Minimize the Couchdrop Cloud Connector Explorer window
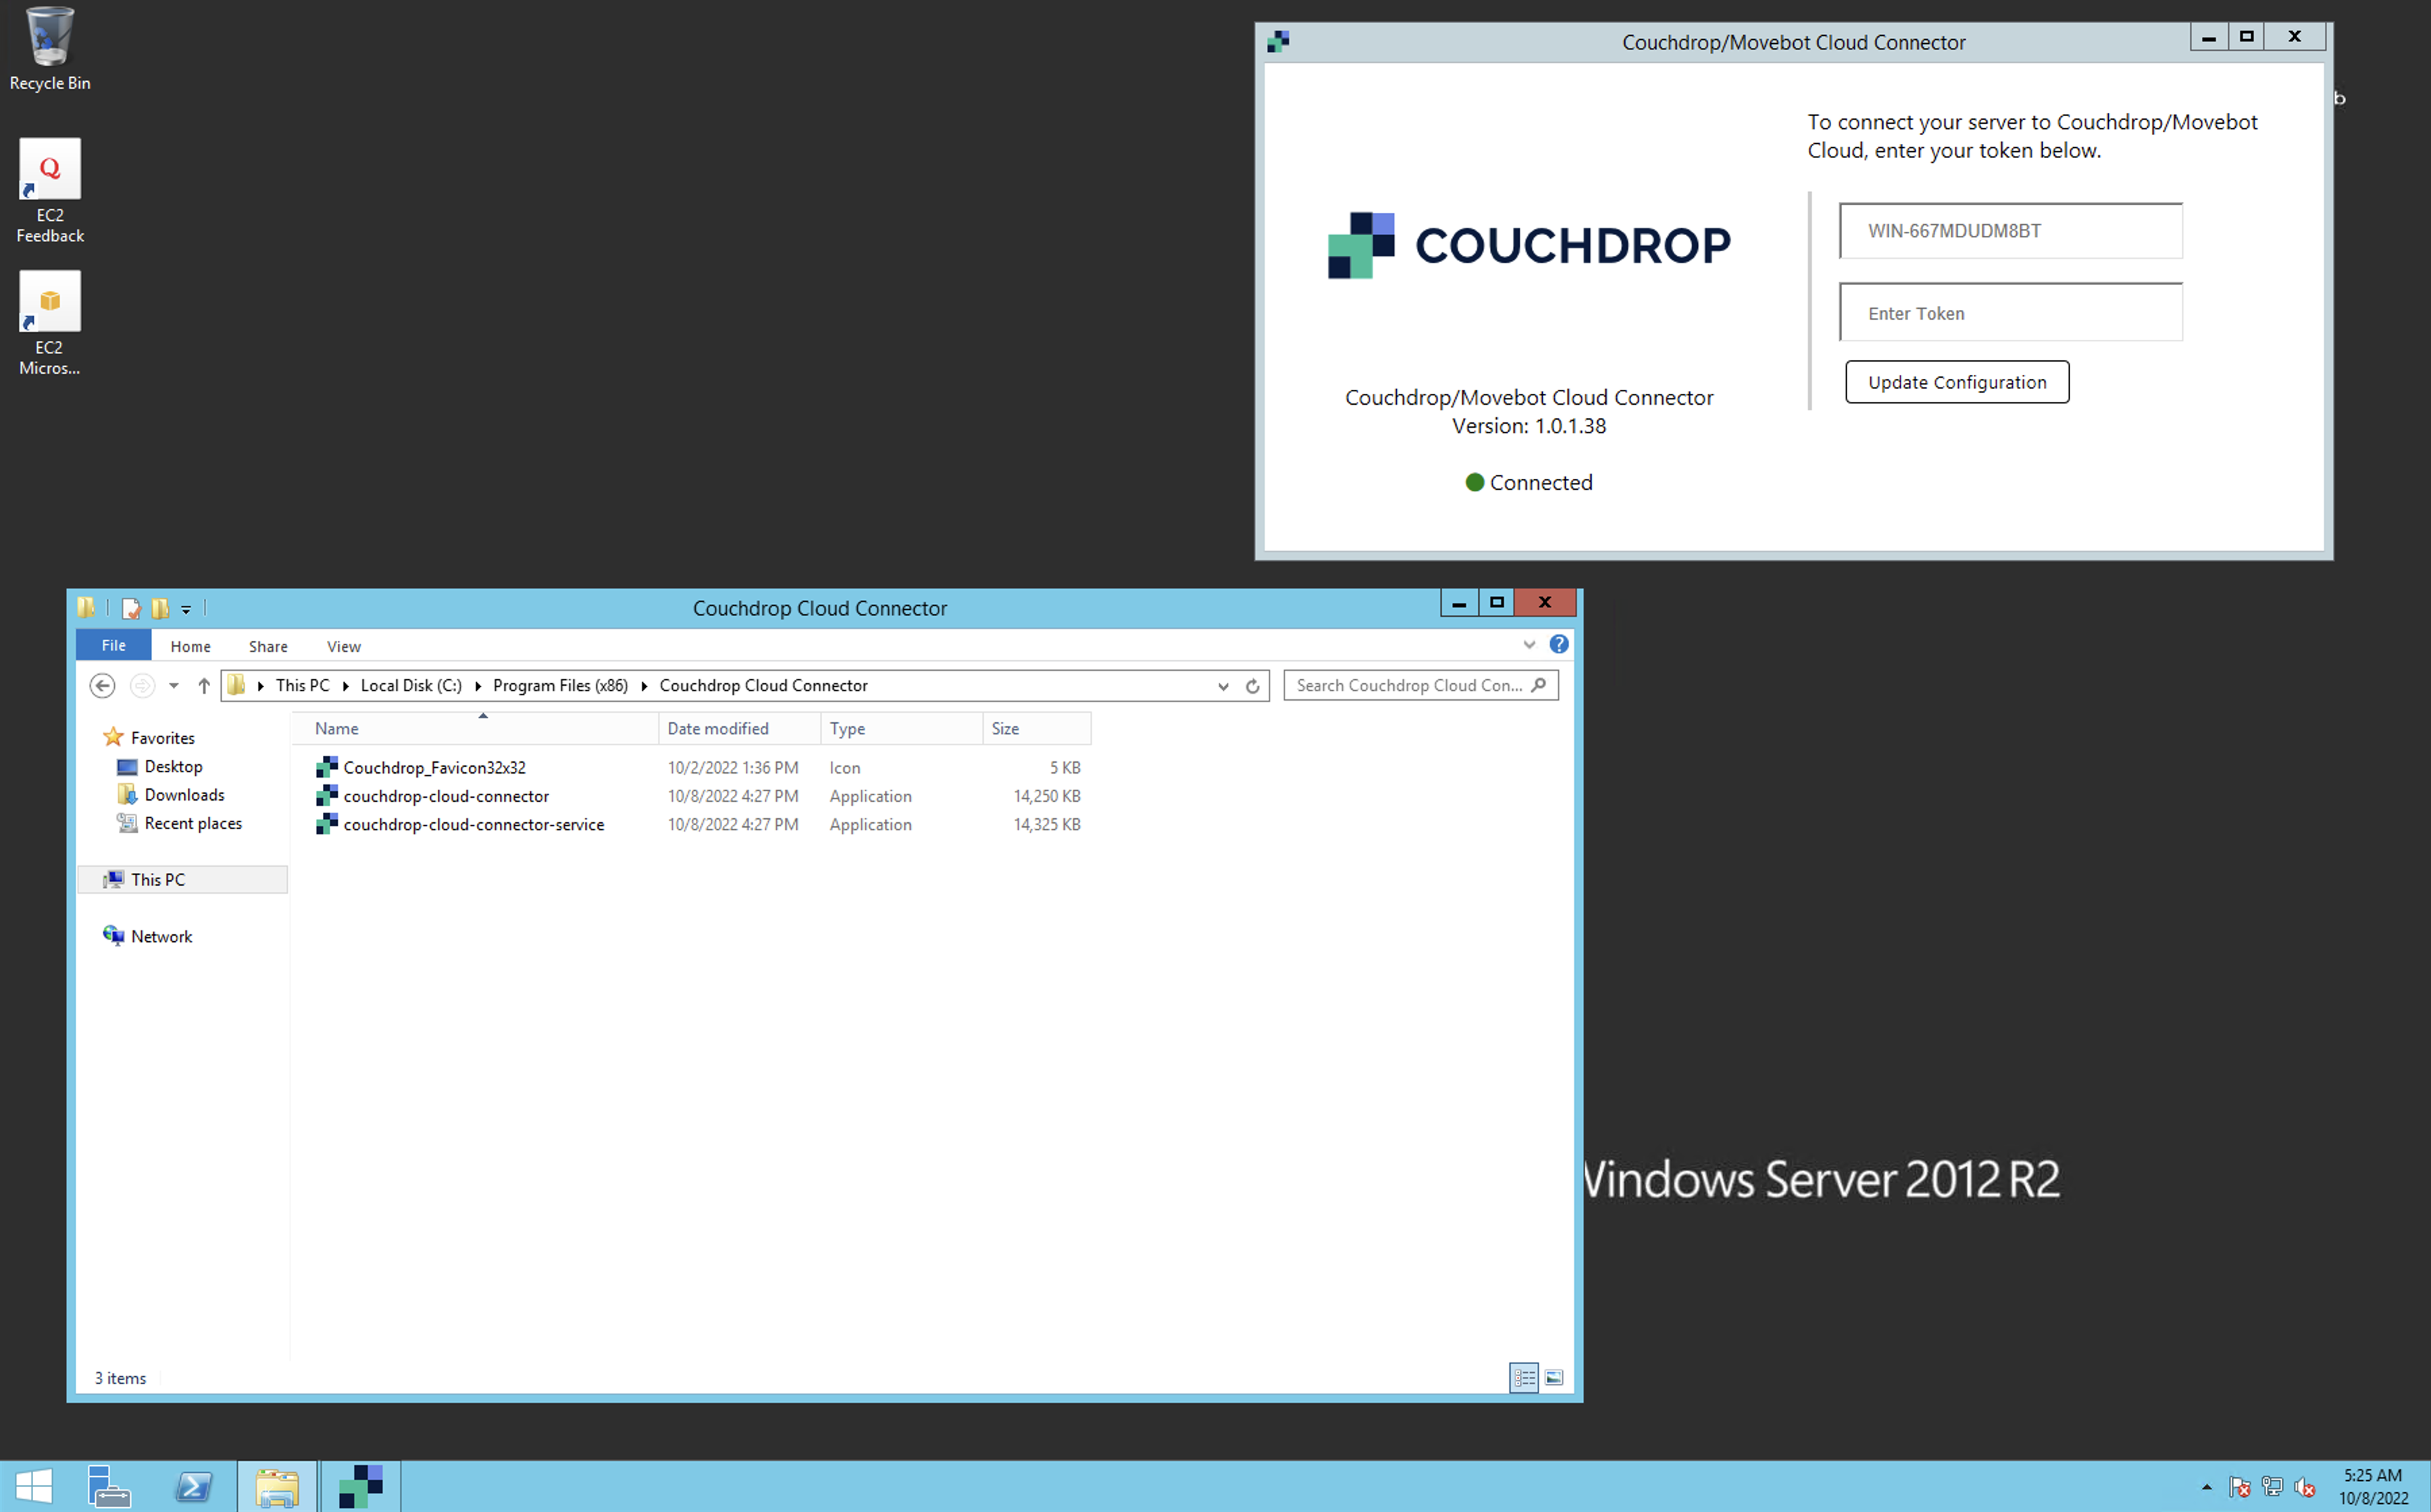The height and width of the screenshot is (1512, 2431). [1459, 603]
